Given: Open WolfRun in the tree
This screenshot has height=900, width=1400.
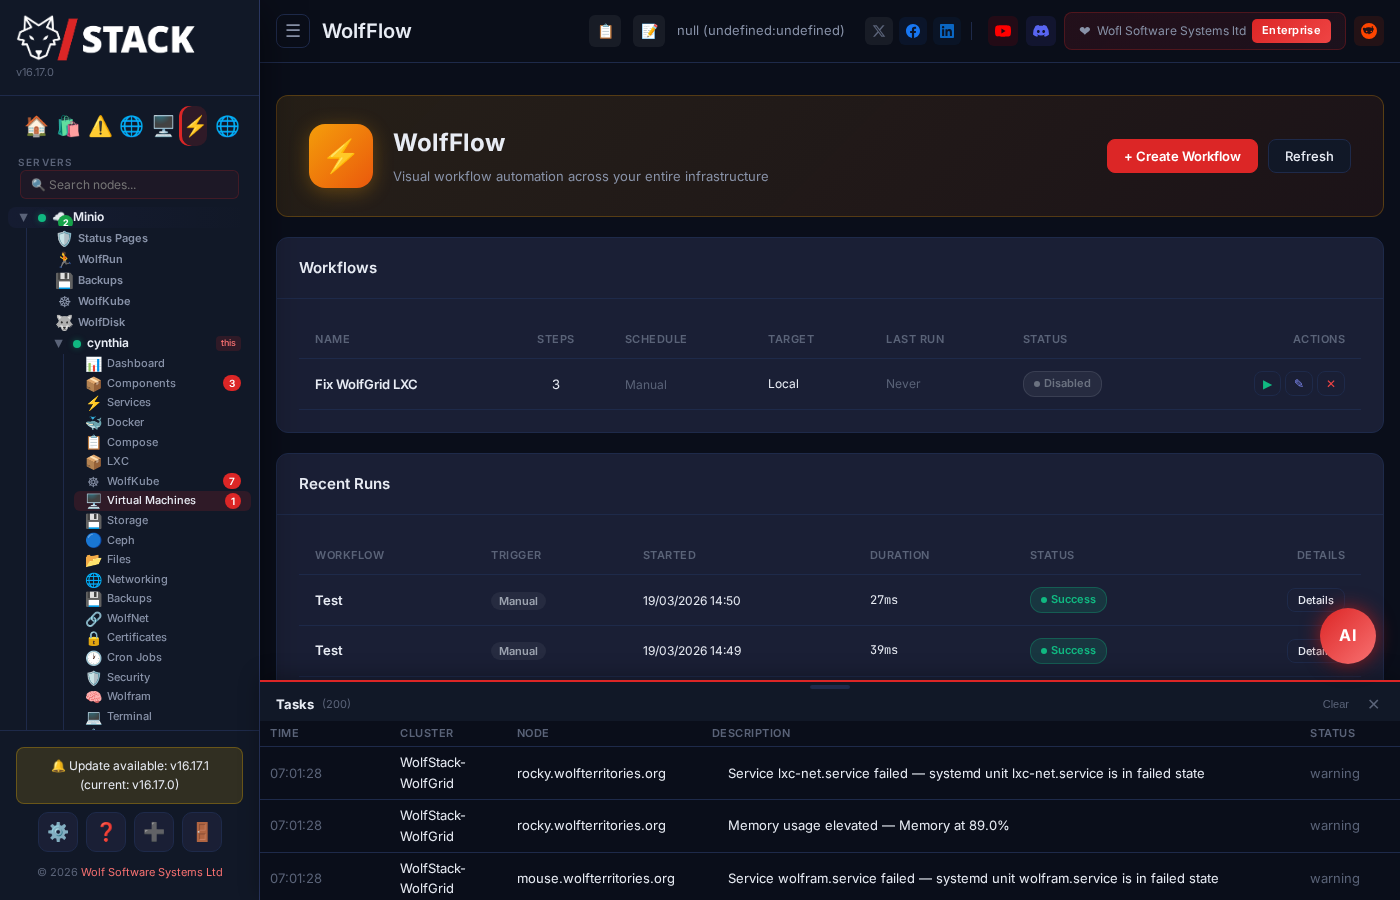Looking at the screenshot, I should click(x=100, y=260).
